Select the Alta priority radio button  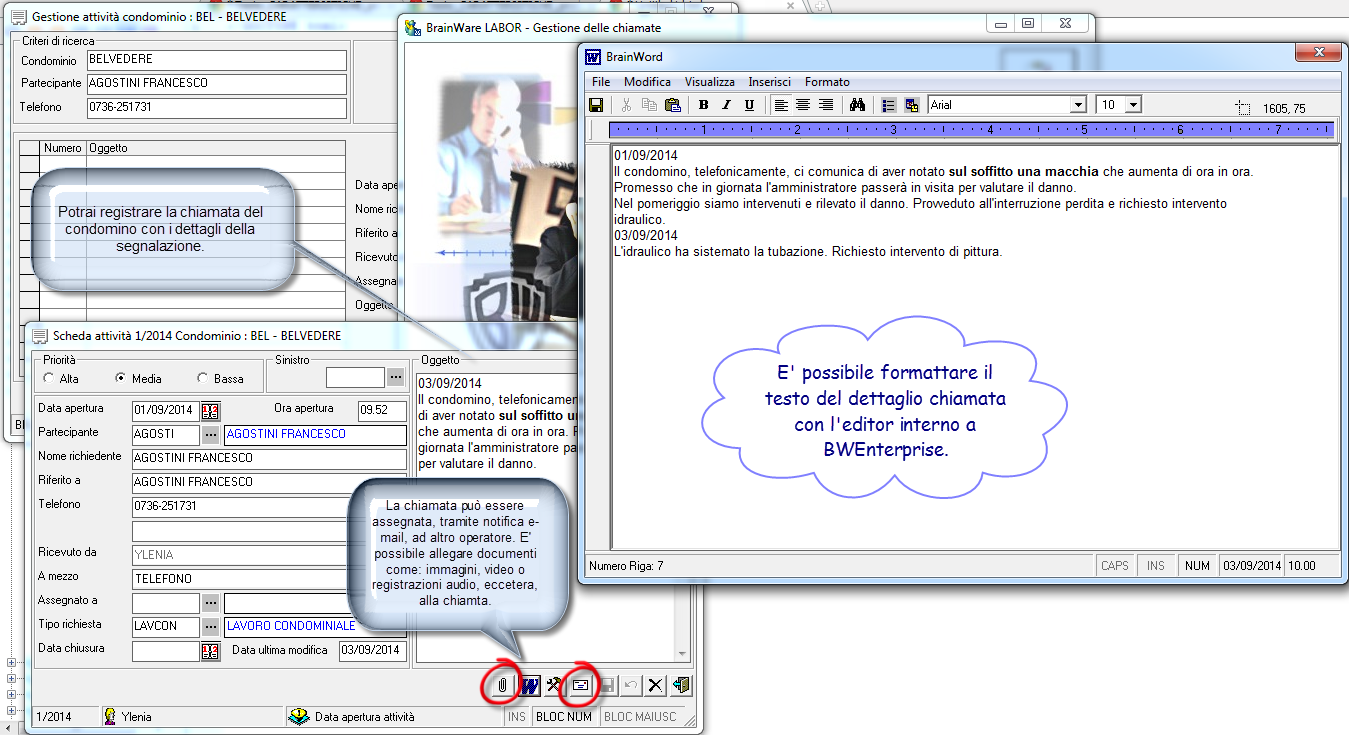(49, 379)
